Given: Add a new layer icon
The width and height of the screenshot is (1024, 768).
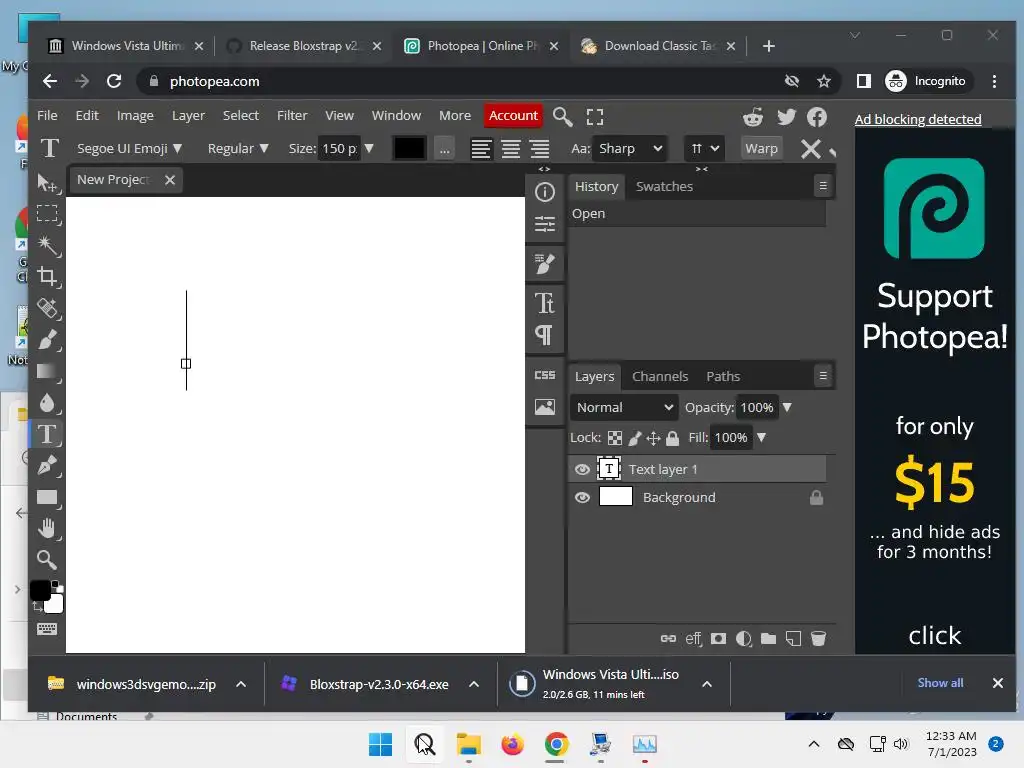Looking at the screenshot, I should click(793, 638).
